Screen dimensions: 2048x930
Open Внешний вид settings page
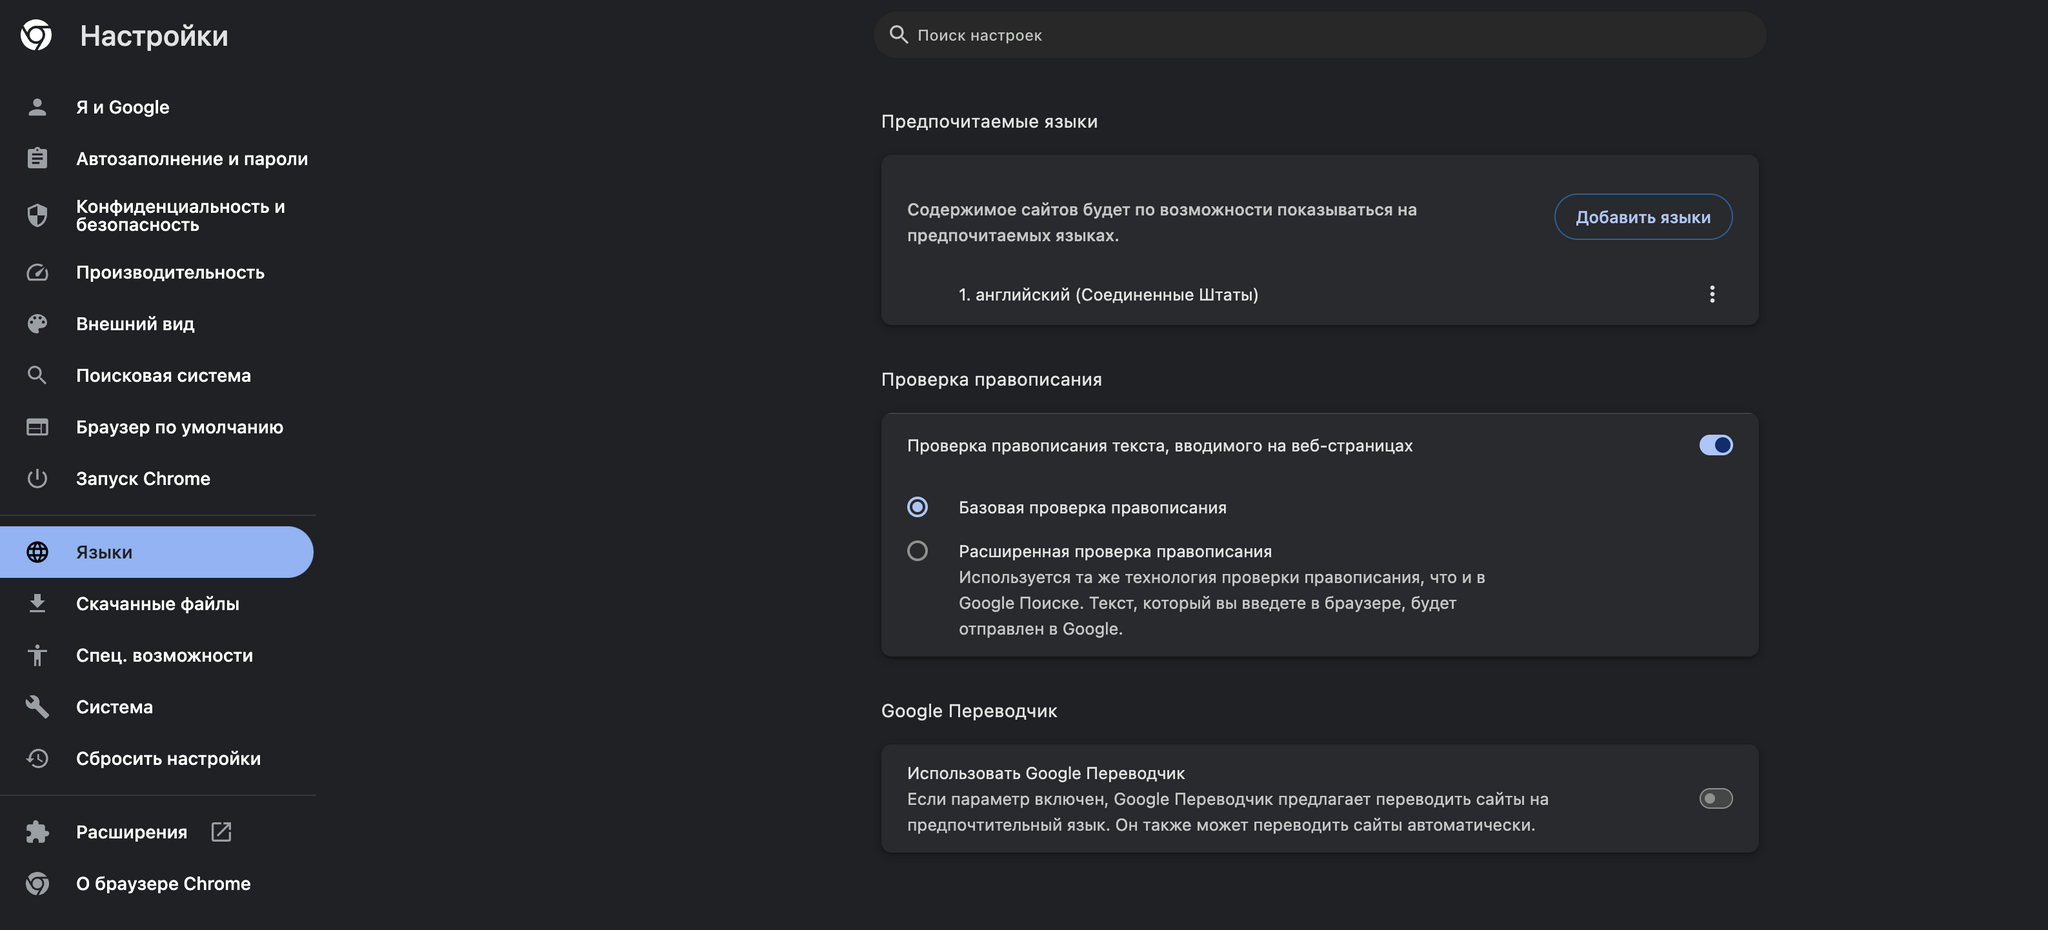[x=157, y=324]
